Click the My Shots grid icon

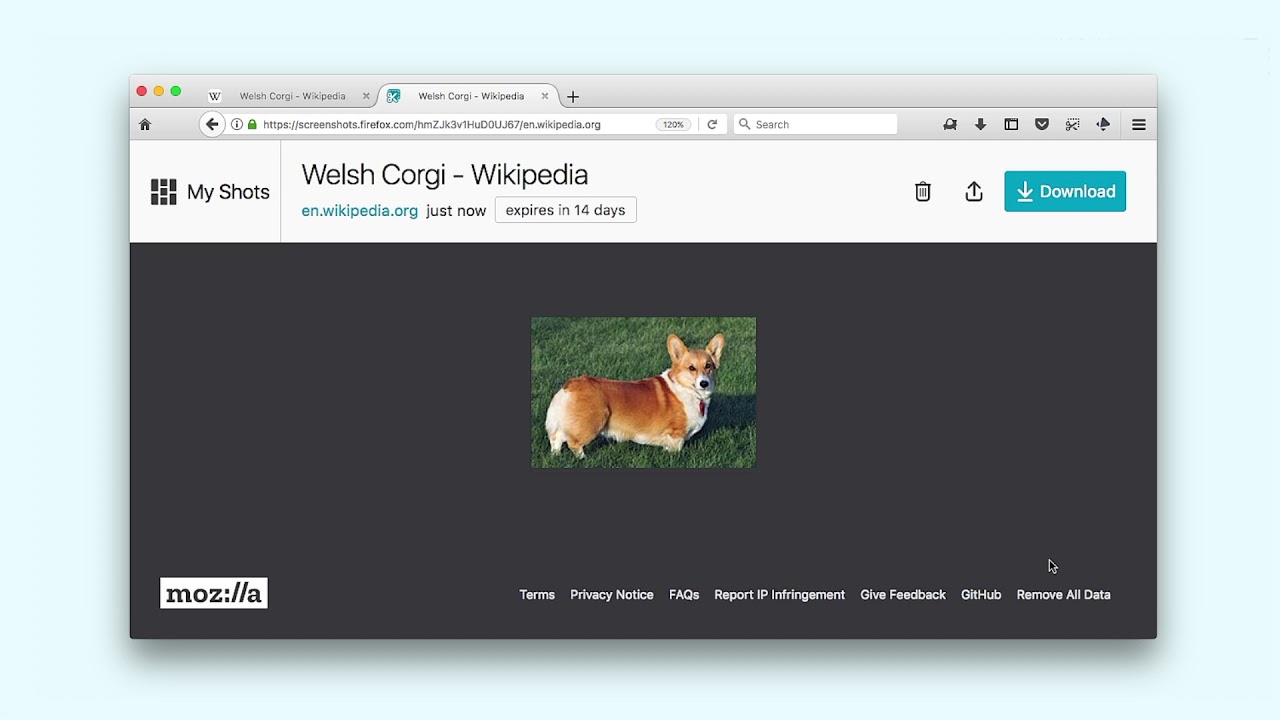point(163,192)
